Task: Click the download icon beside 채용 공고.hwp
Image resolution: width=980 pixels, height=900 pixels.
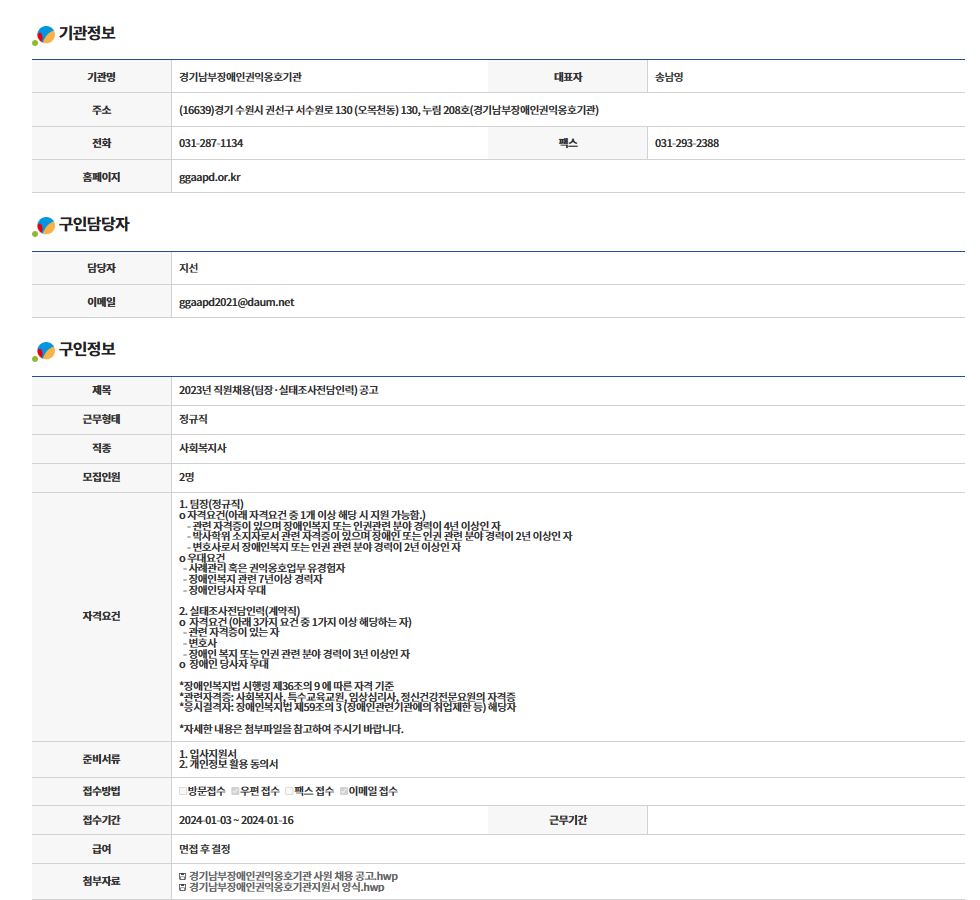Action: pyautogui.click(x=182, y=877)
